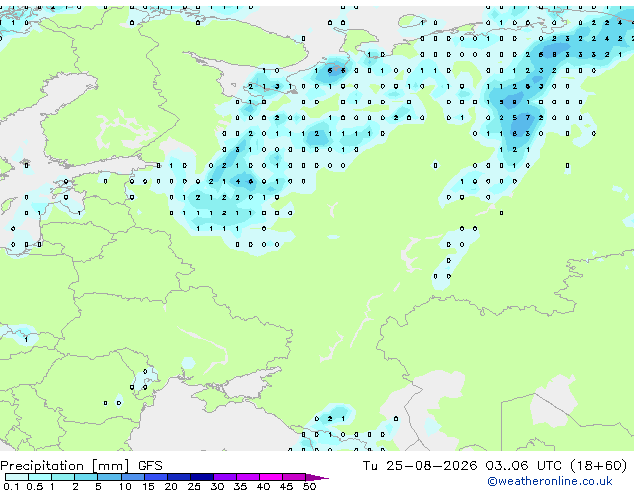Viewport: 634px width, 490px height.
Task: Pick the 35–40 mm legend color box
Action: click(248, 477)
